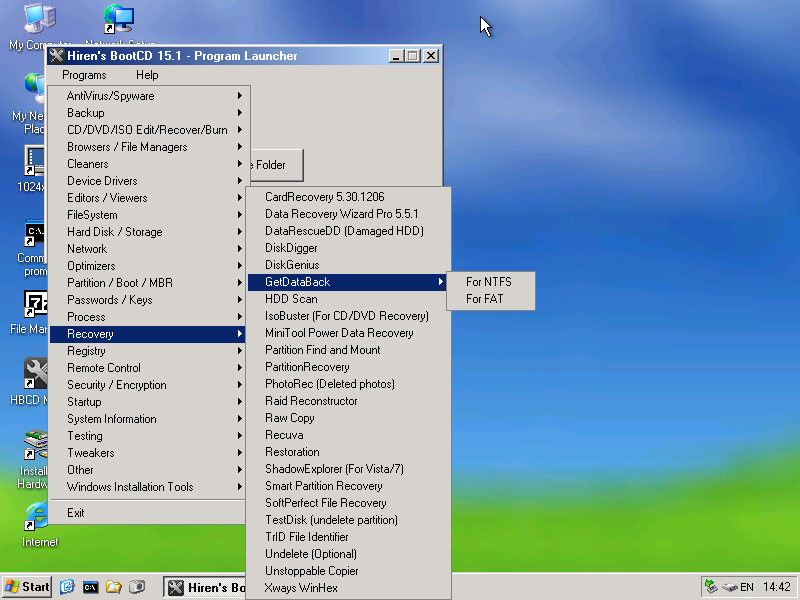The image size is (800, 600).
Task: Switch to Hiren's BootCD taskbar button
Action: tap(205, 588)
